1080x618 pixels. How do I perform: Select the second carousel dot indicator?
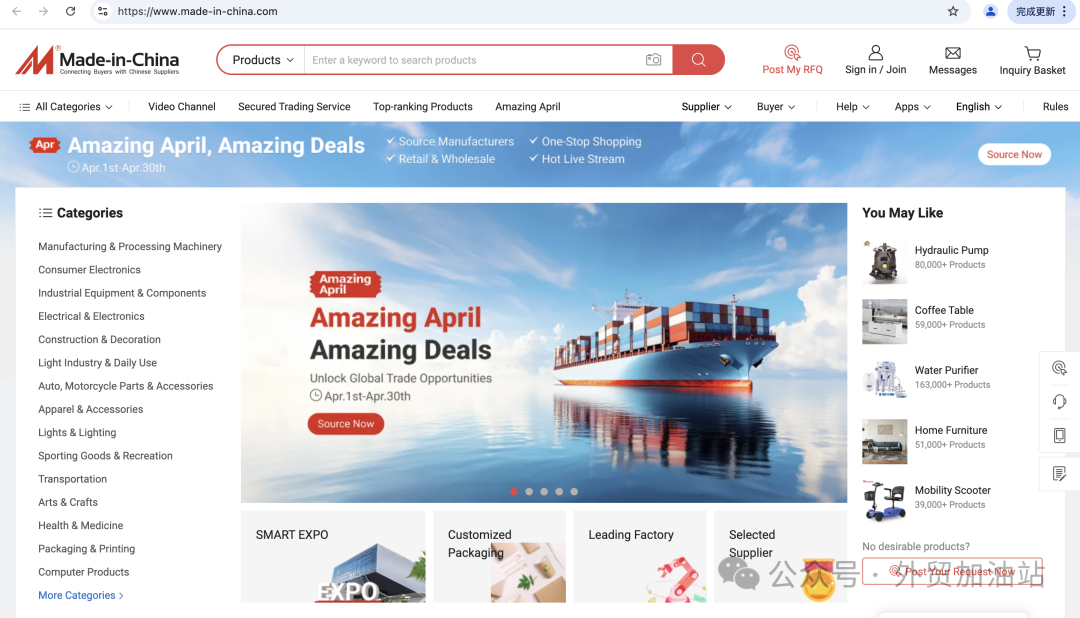coord(529,492)
